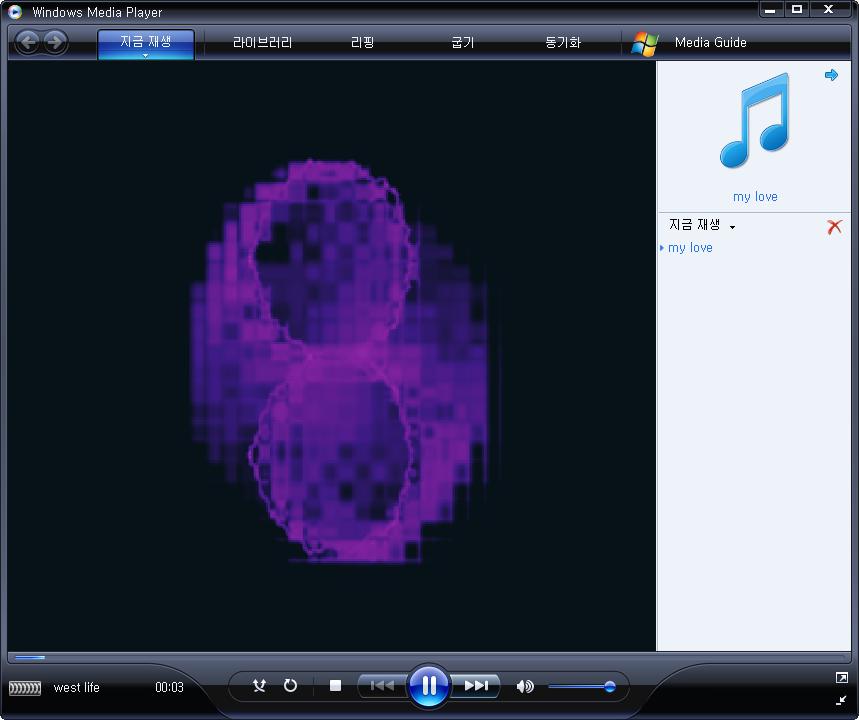Viewport: 859px width, 720px height.
Task: Toggle repeat playback
Action: point(290,685)
